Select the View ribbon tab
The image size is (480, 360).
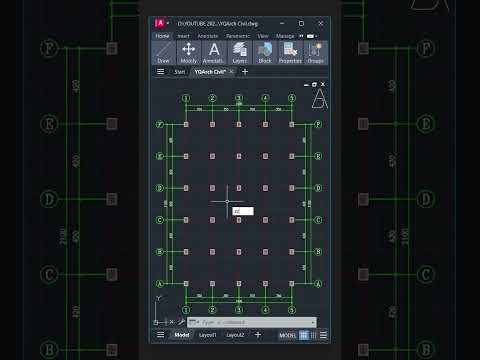tap(263, 36)
